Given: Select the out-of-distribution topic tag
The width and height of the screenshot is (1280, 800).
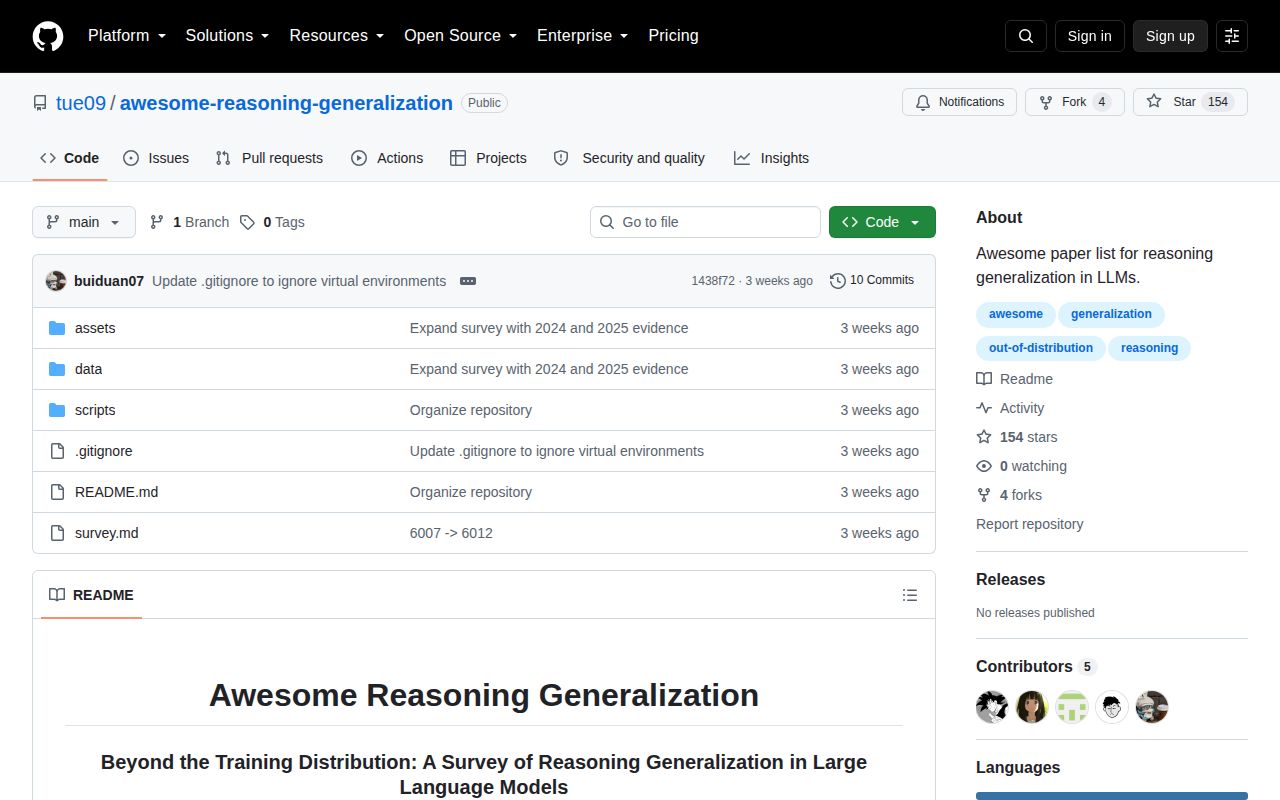Looking at the screenshot, I should pos(1041,348).
